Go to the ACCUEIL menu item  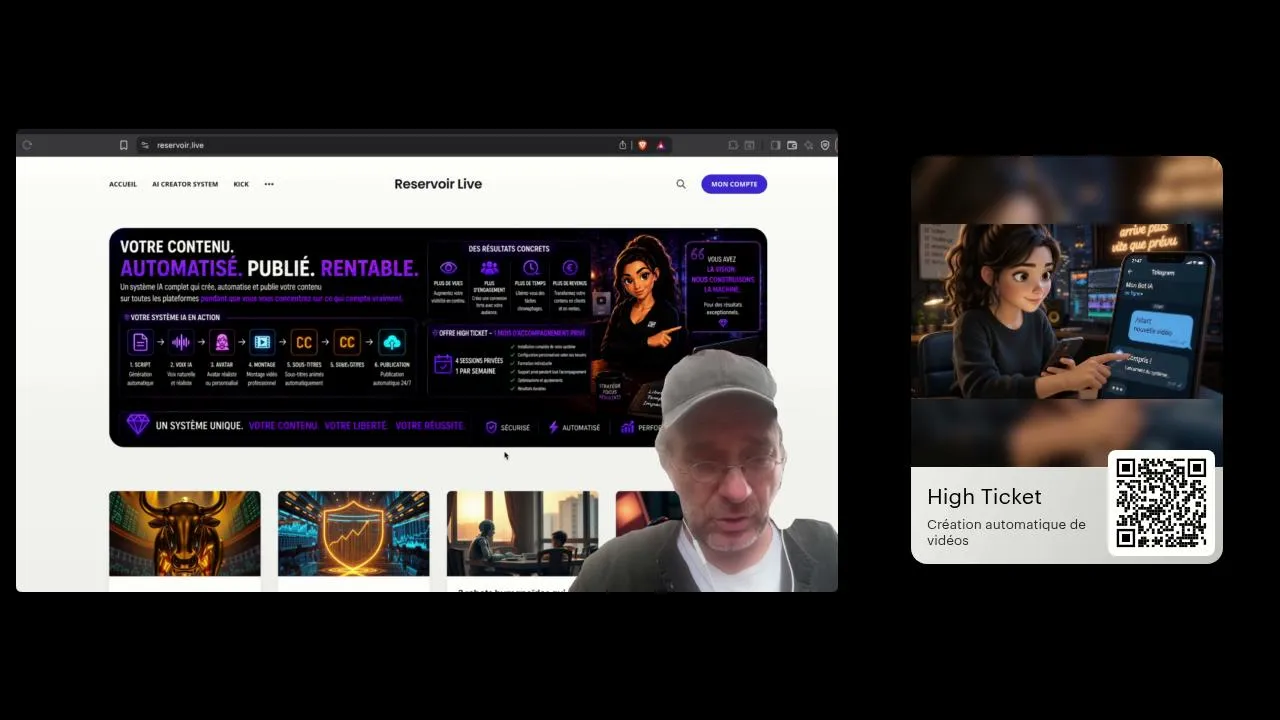pos(123,184)
